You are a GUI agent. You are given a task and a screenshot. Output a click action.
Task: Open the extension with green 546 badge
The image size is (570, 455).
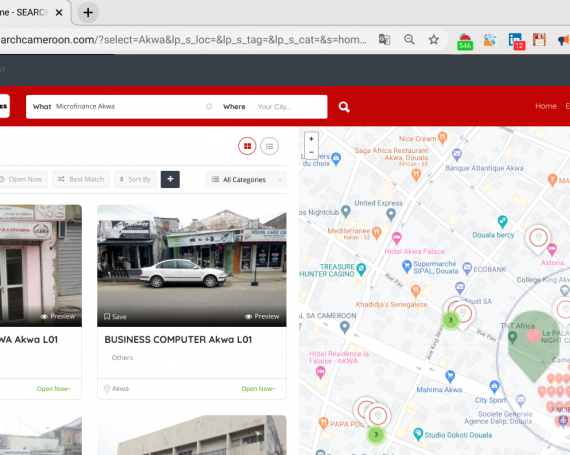(x=465, y=41)
